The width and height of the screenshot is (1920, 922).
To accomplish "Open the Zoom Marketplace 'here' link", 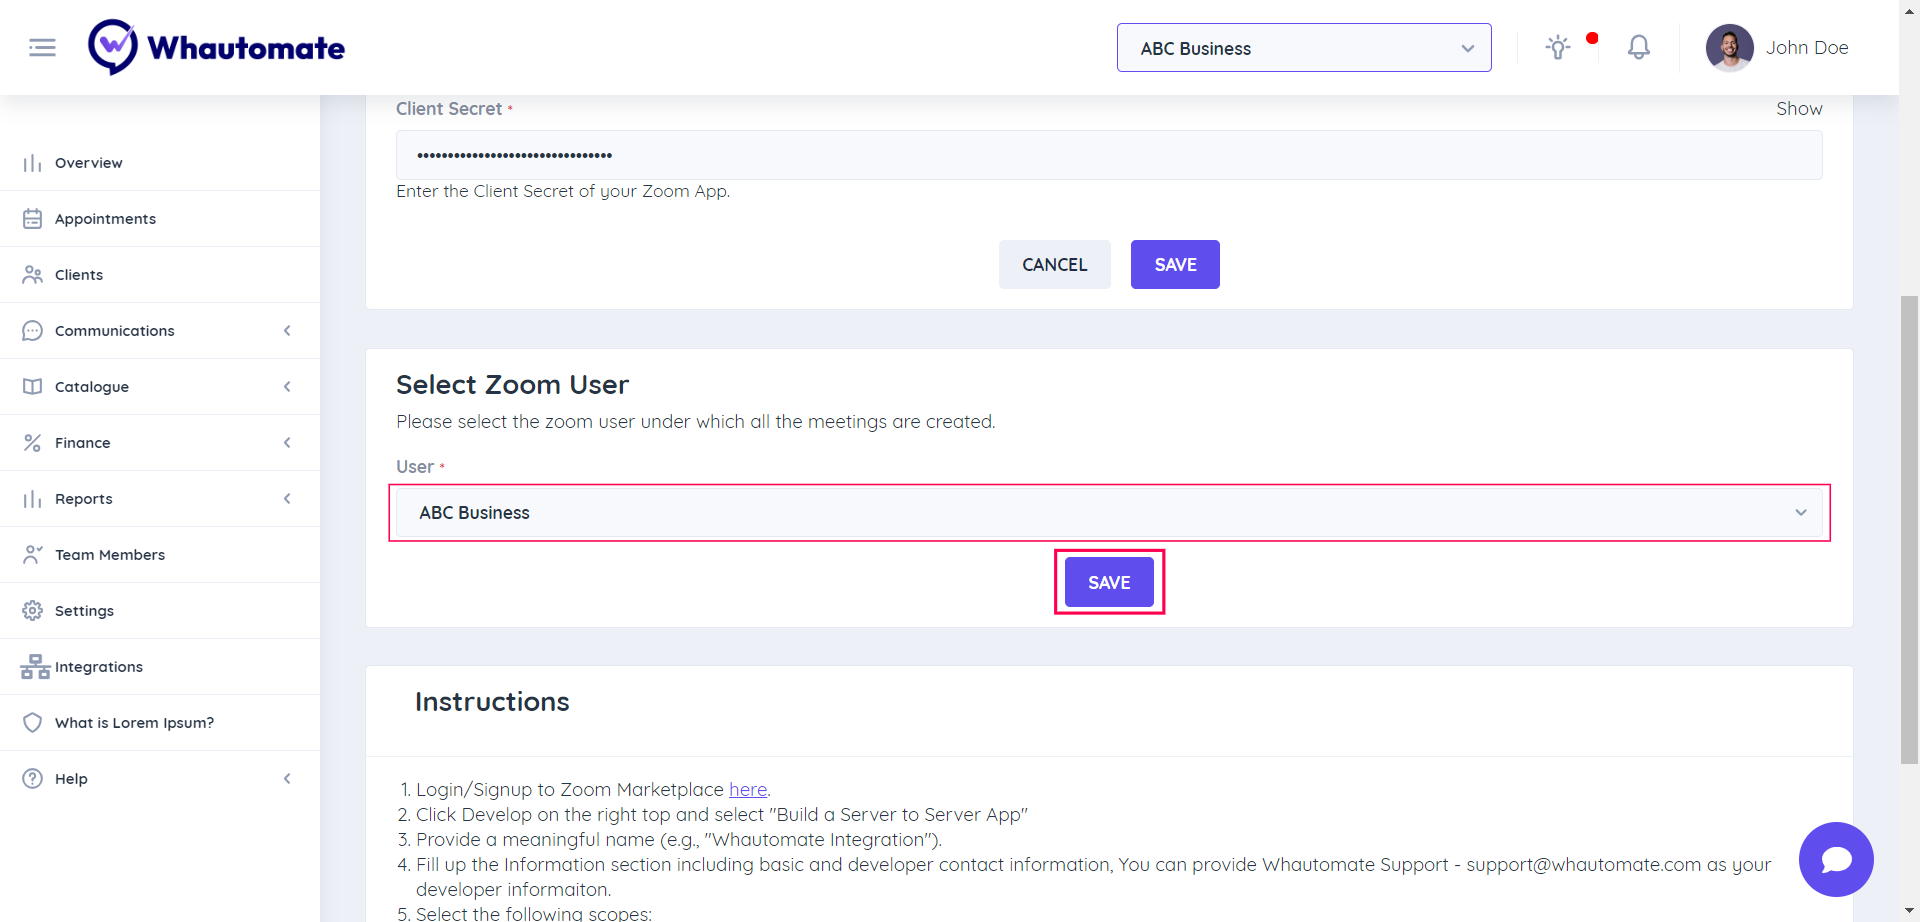I will pos(747,790).
